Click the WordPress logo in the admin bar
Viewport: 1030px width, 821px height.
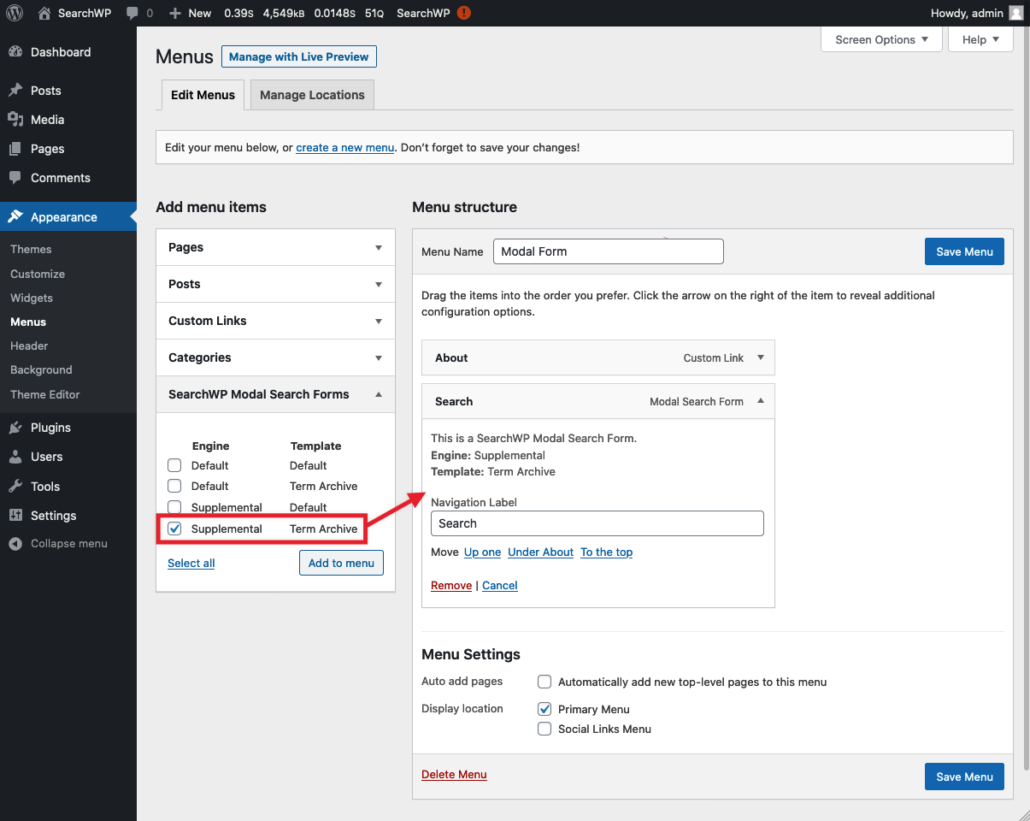(x=14, y=13)
